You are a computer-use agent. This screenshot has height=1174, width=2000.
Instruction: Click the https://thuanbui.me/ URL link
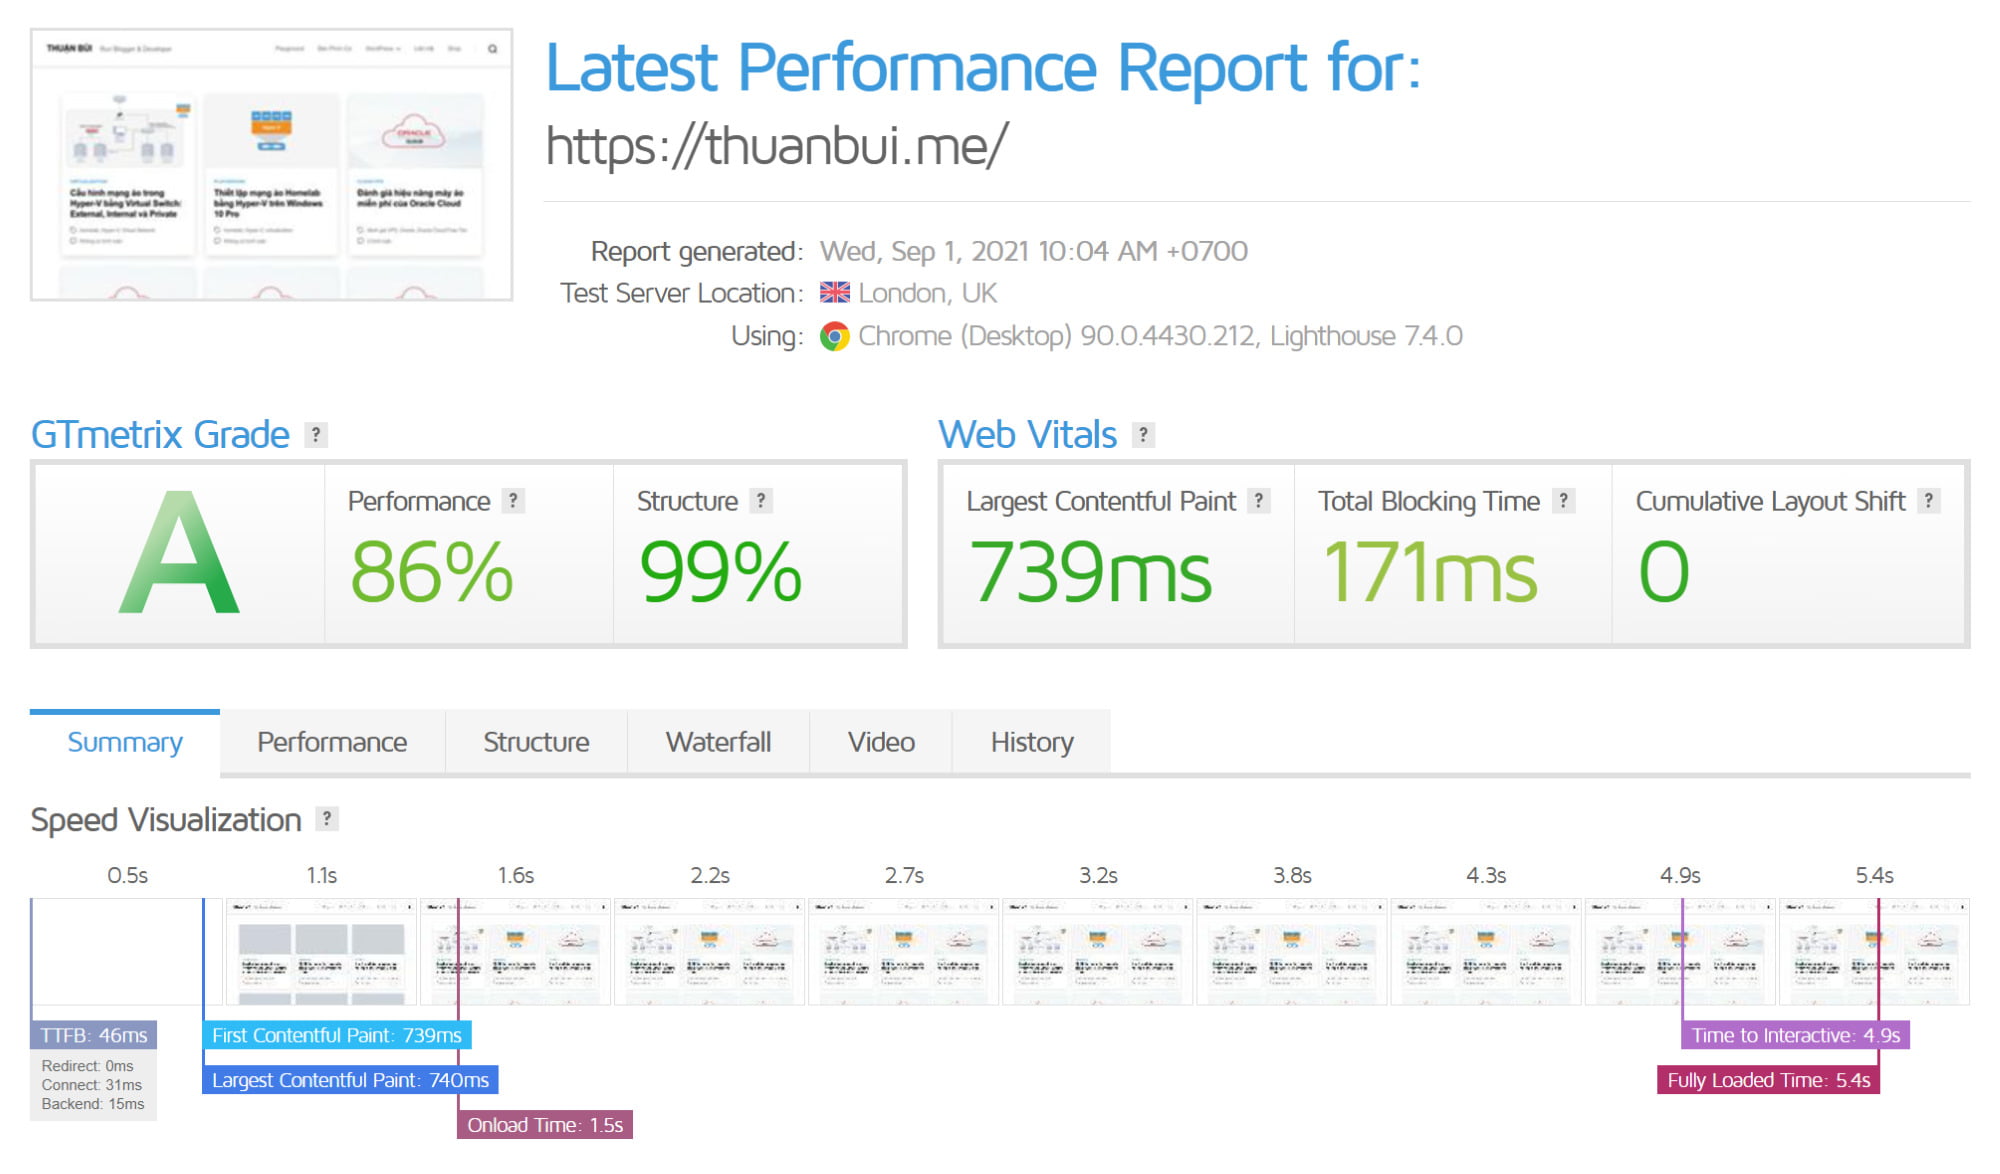click(x=776, y=146)
